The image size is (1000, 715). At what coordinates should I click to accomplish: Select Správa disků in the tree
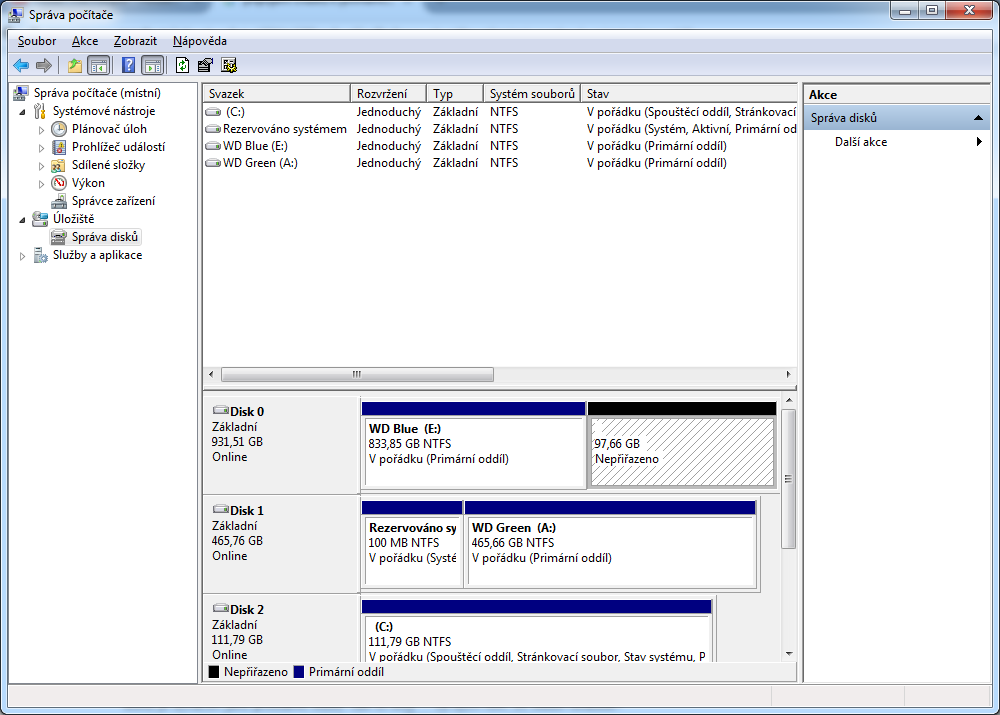(x=104, y=237)
